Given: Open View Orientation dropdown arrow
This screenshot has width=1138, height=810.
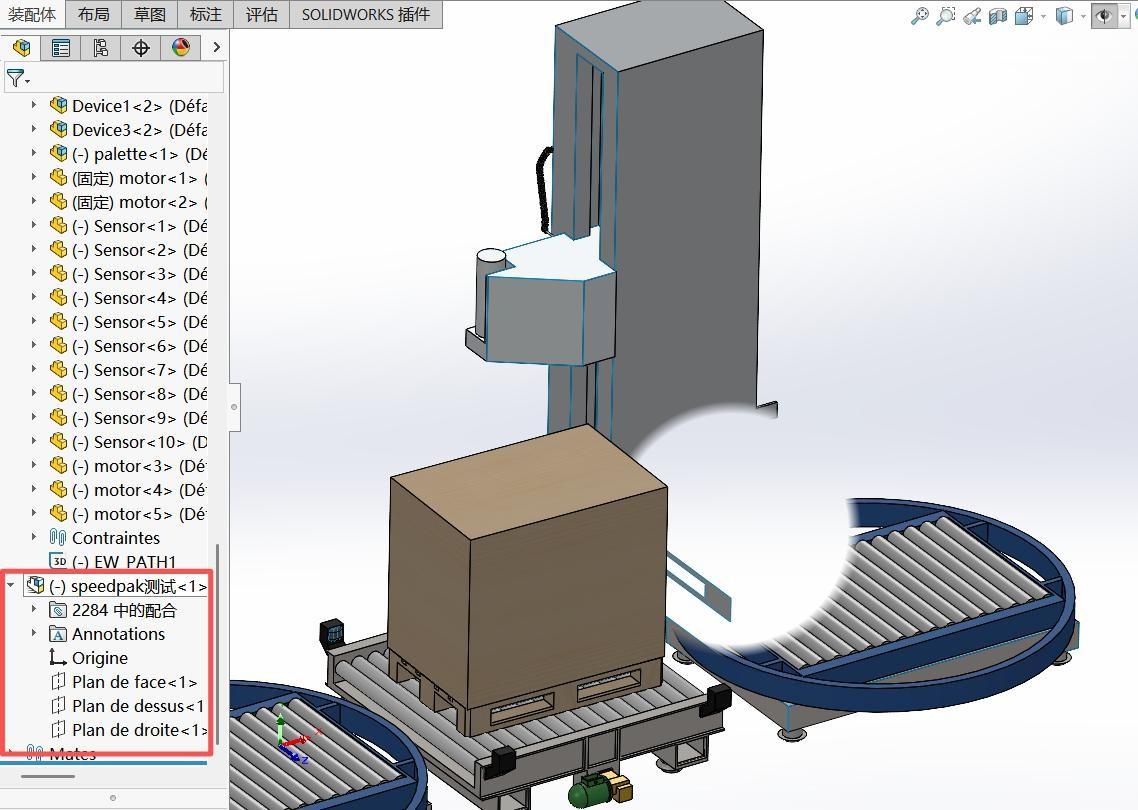Looking at the screenshot, I should click(1043, 17).
